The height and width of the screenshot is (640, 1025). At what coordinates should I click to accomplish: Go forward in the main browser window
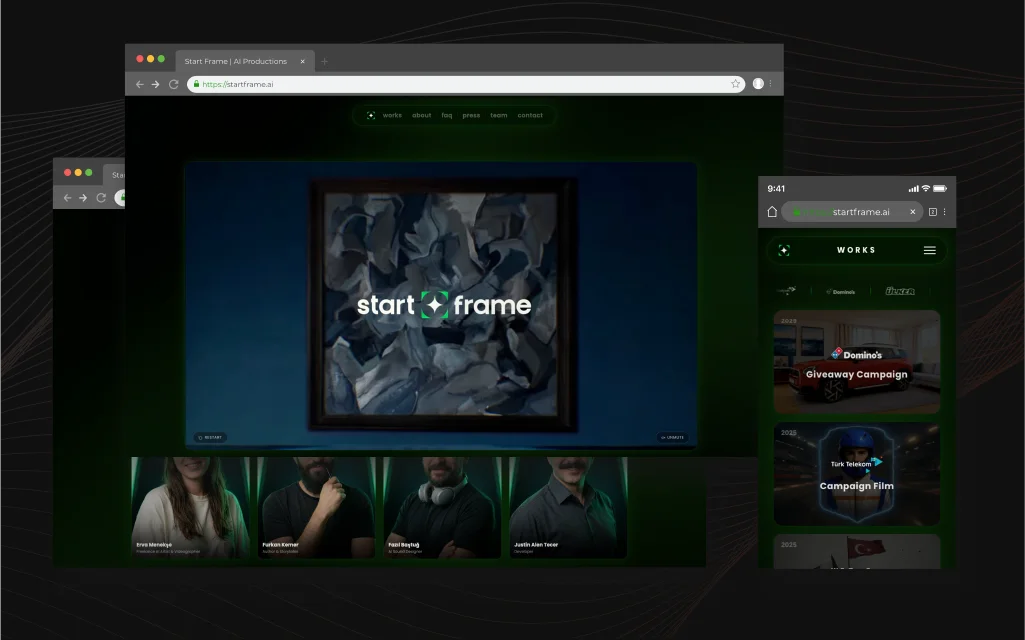pyautogui.click(x=156, y=84)
